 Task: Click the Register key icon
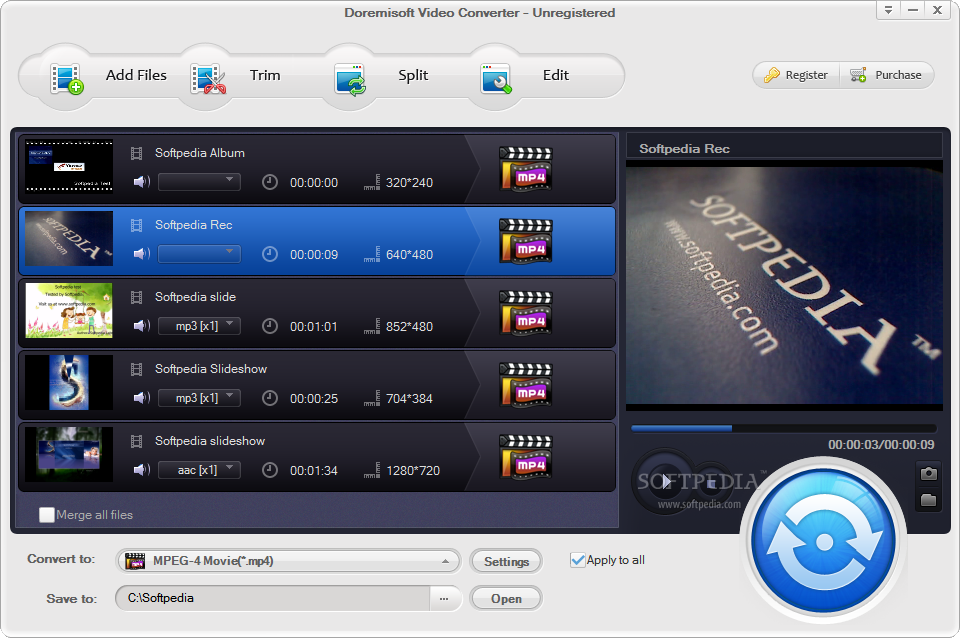pyautogui.click(x=771, y=75)
